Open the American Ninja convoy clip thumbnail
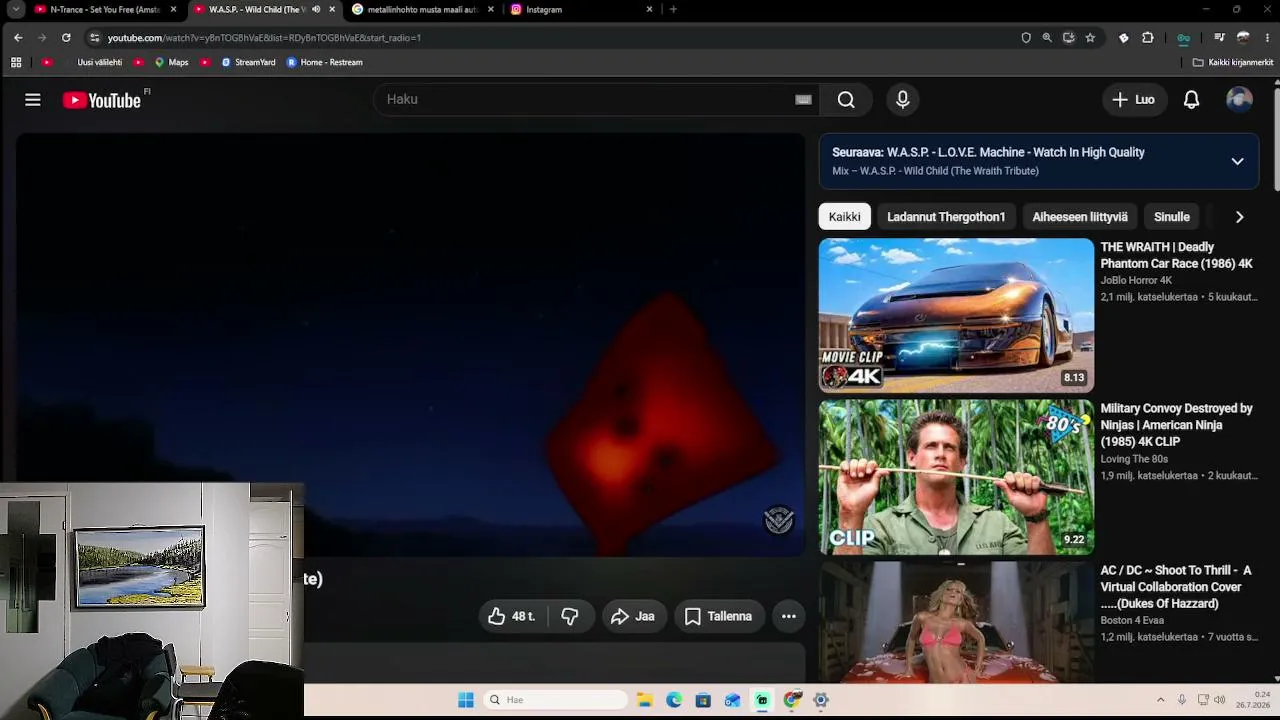 pos(956,477)
